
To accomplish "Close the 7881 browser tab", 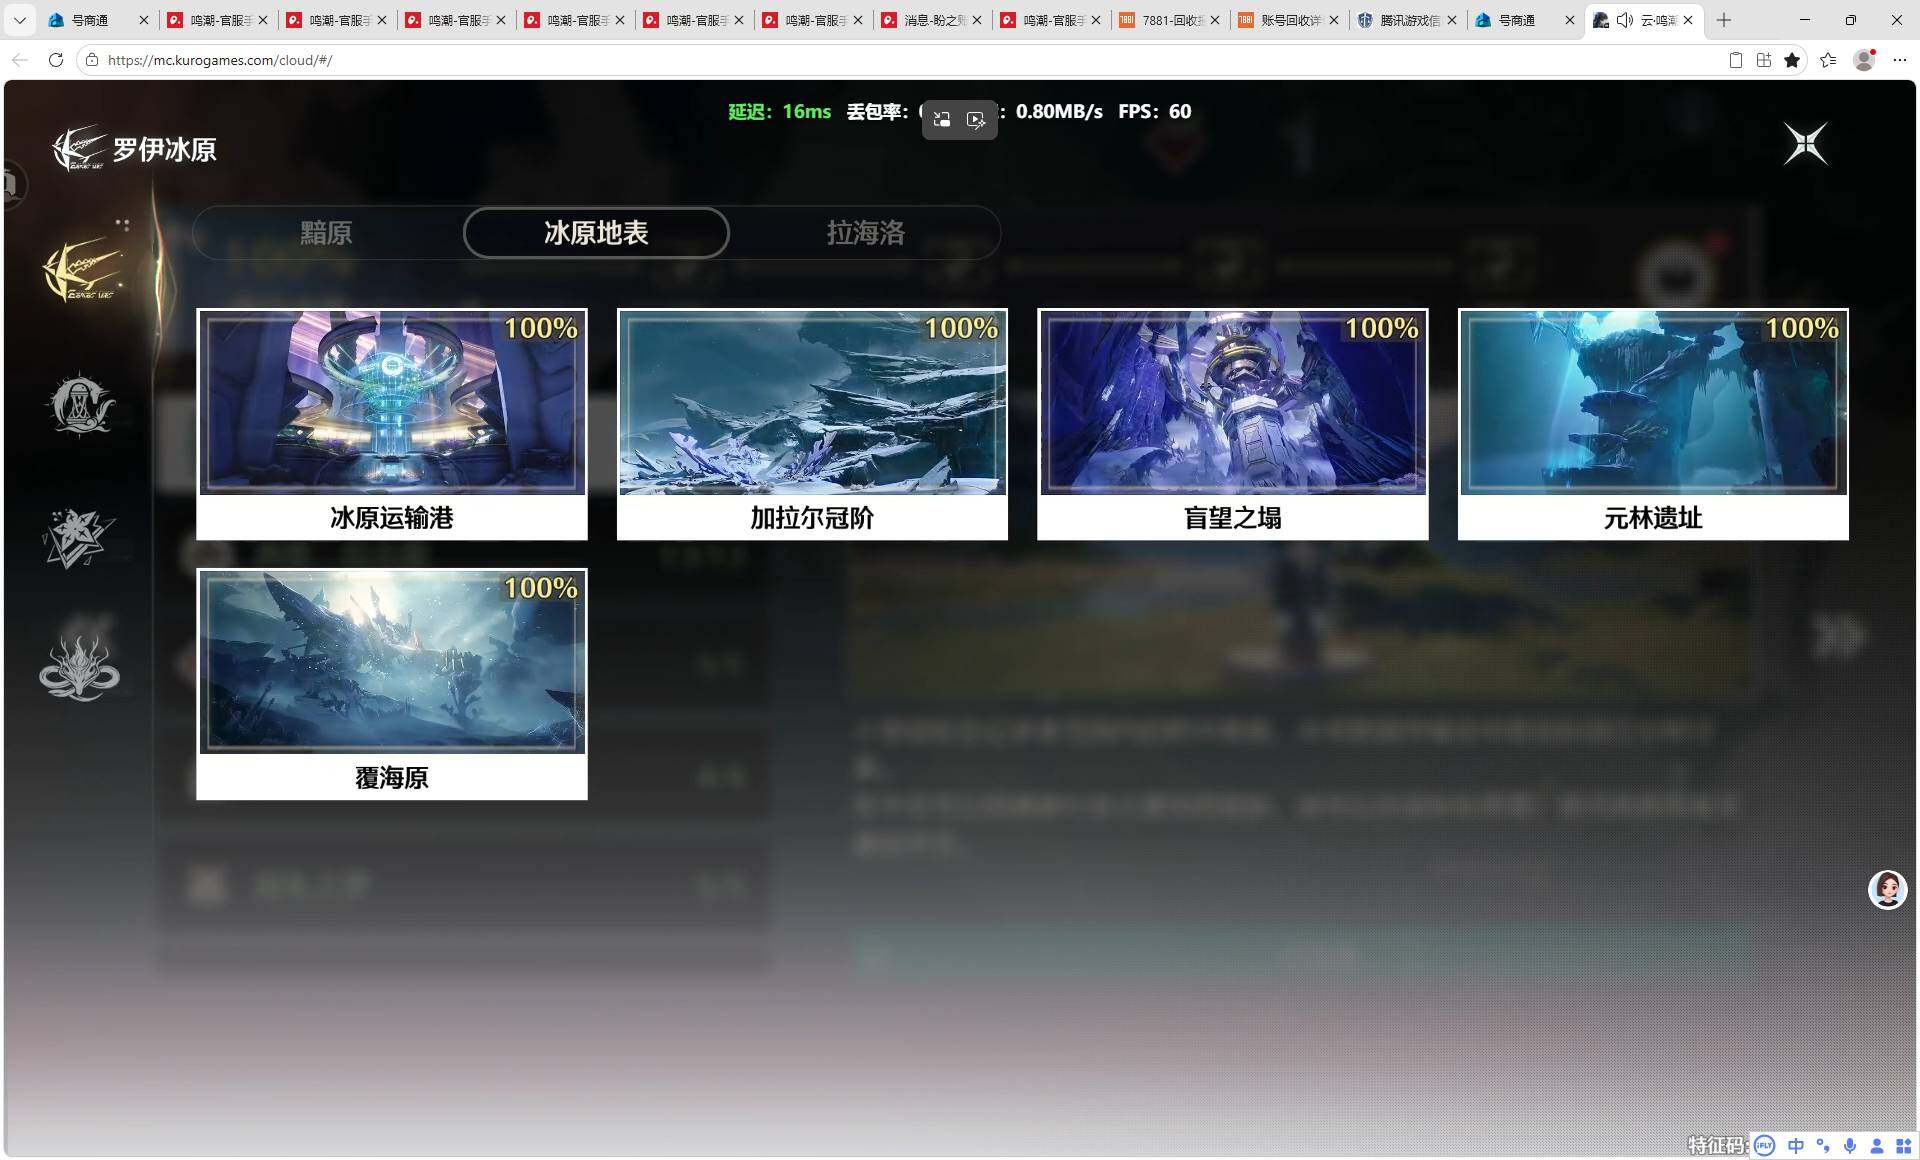I will click(x=1215, y=20).
